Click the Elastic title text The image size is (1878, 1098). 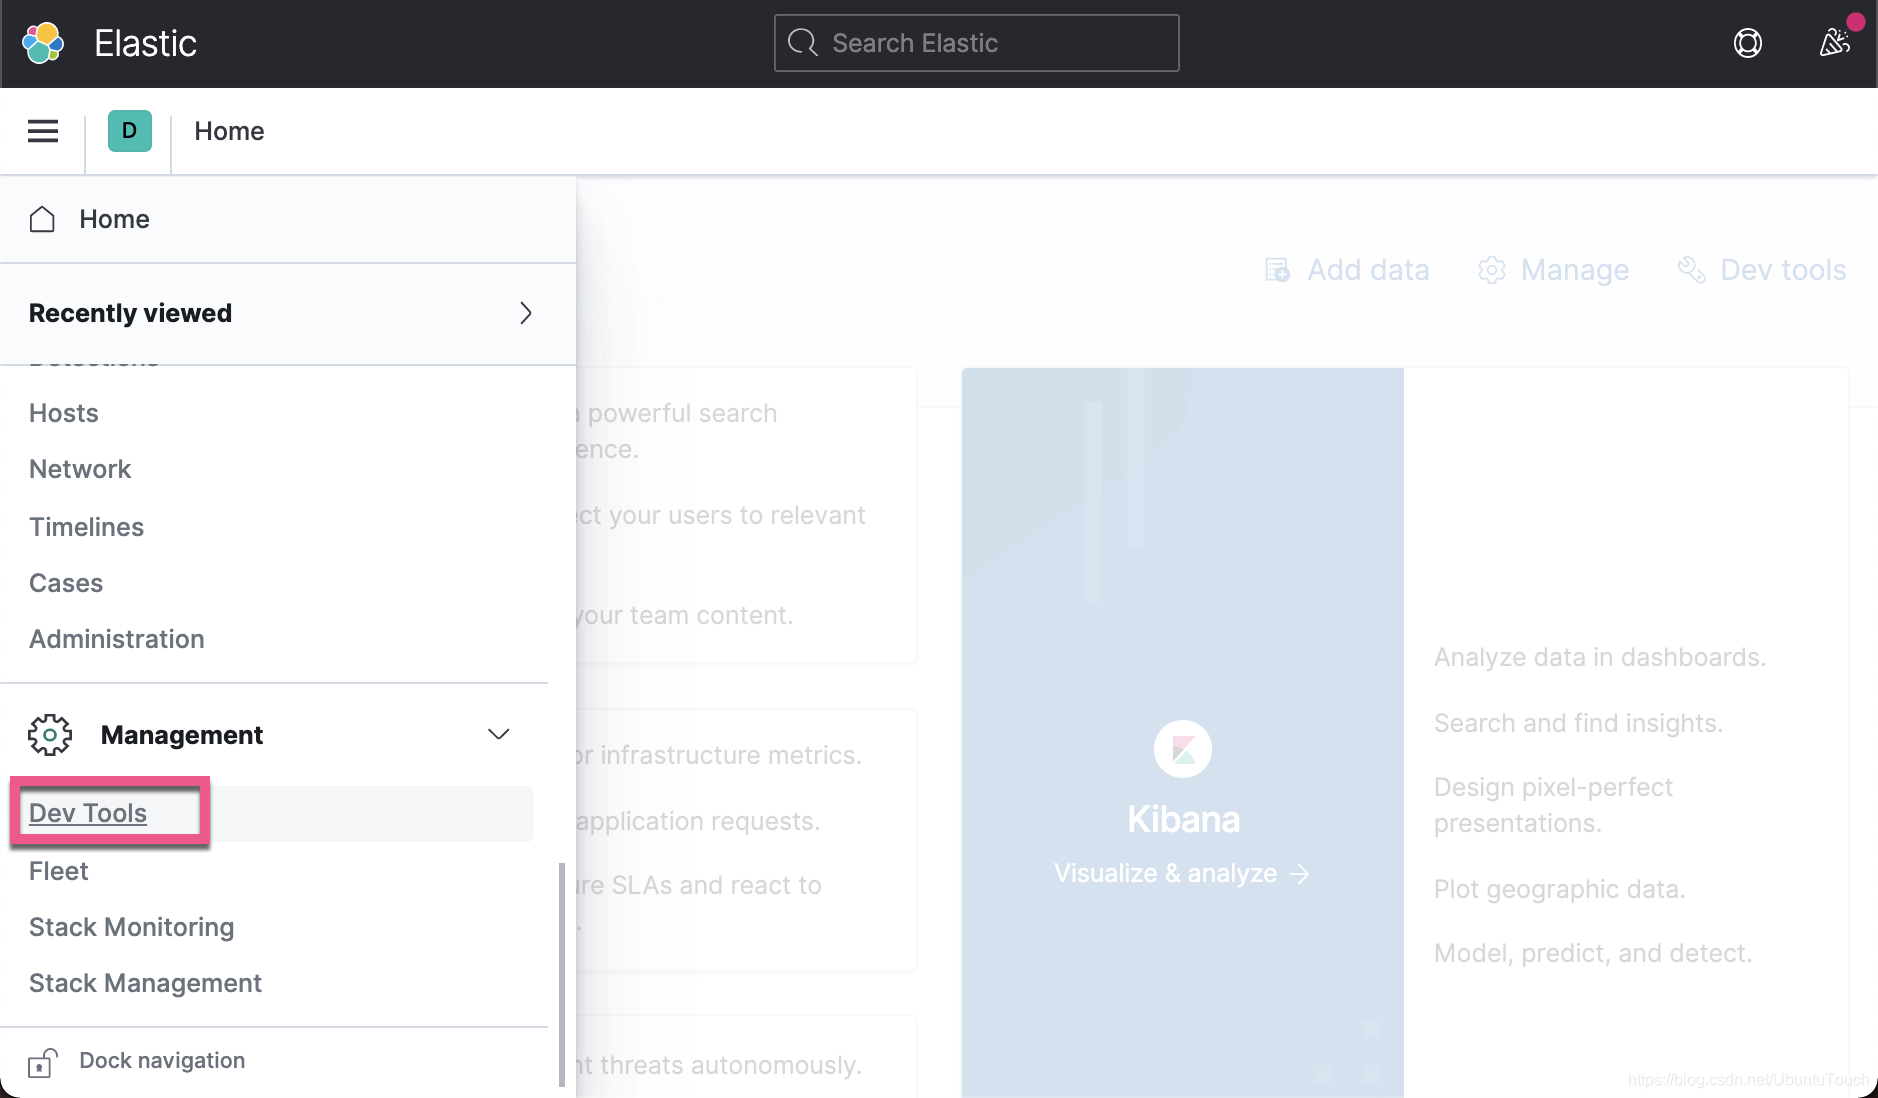146,43
